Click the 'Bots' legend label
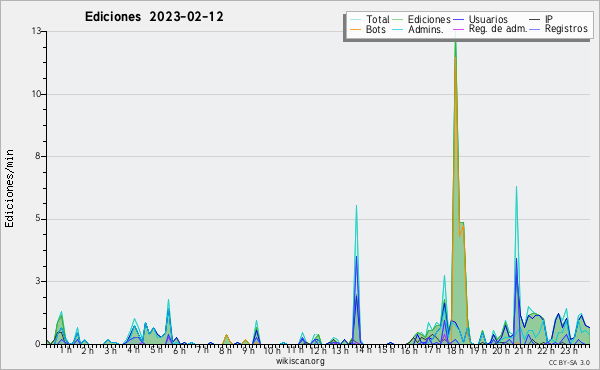This screenshot has height=370, width=600. click(376, 29)
